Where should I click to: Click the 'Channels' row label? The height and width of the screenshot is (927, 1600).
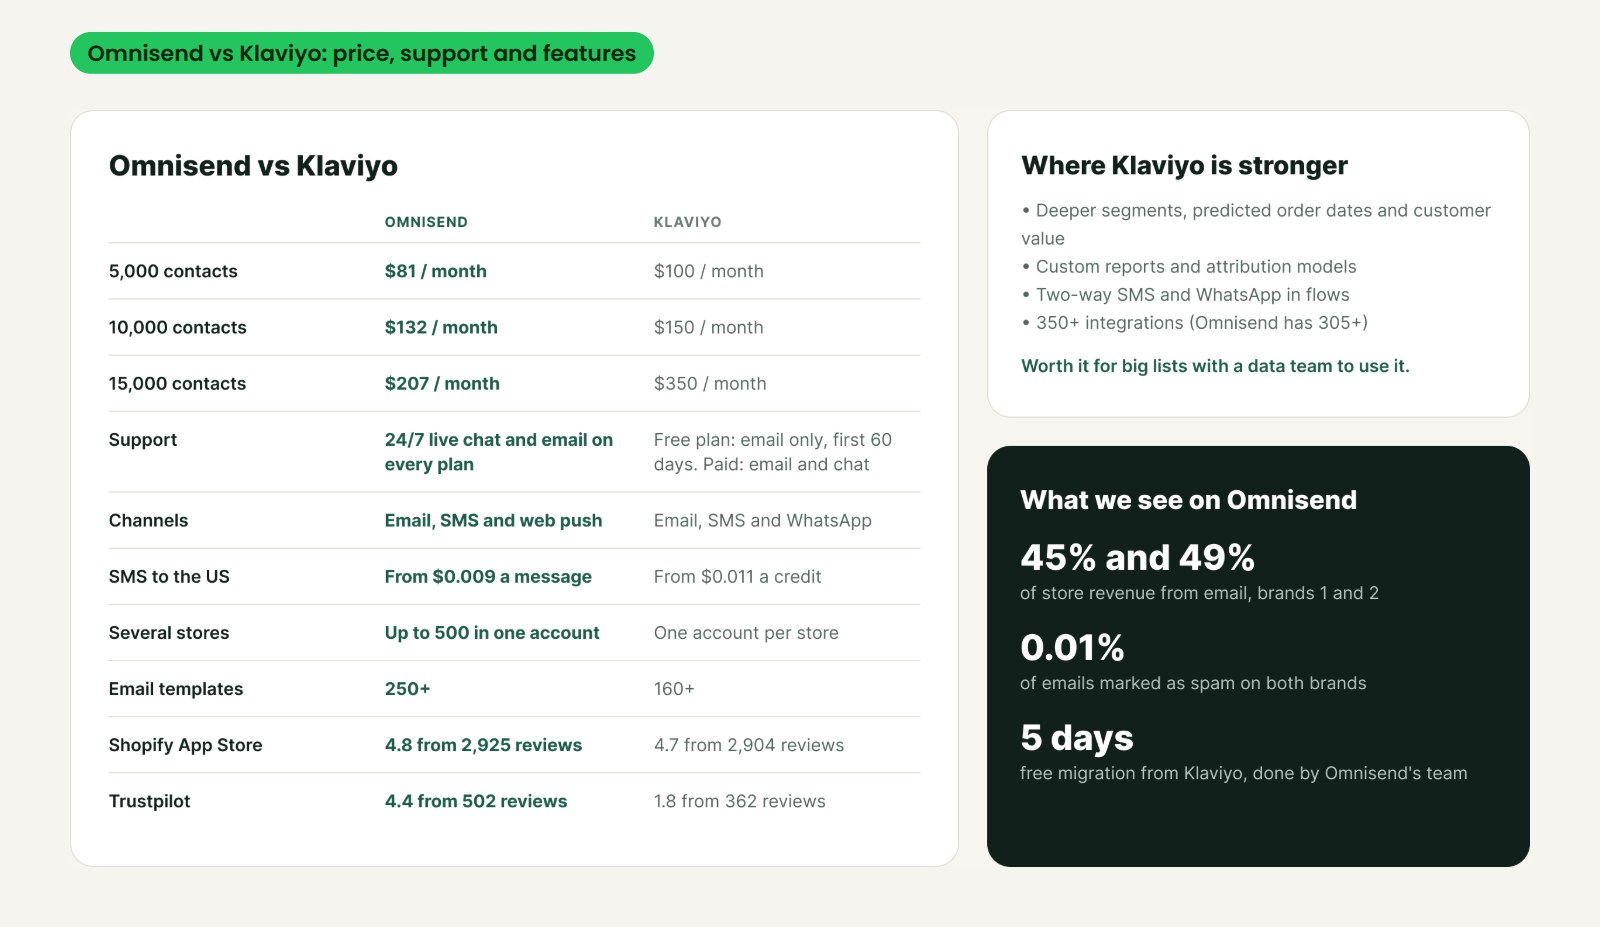148,520
